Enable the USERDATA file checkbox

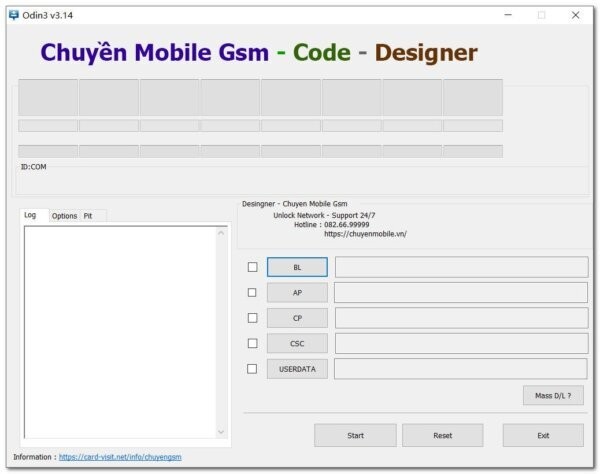tap(252, 369)
